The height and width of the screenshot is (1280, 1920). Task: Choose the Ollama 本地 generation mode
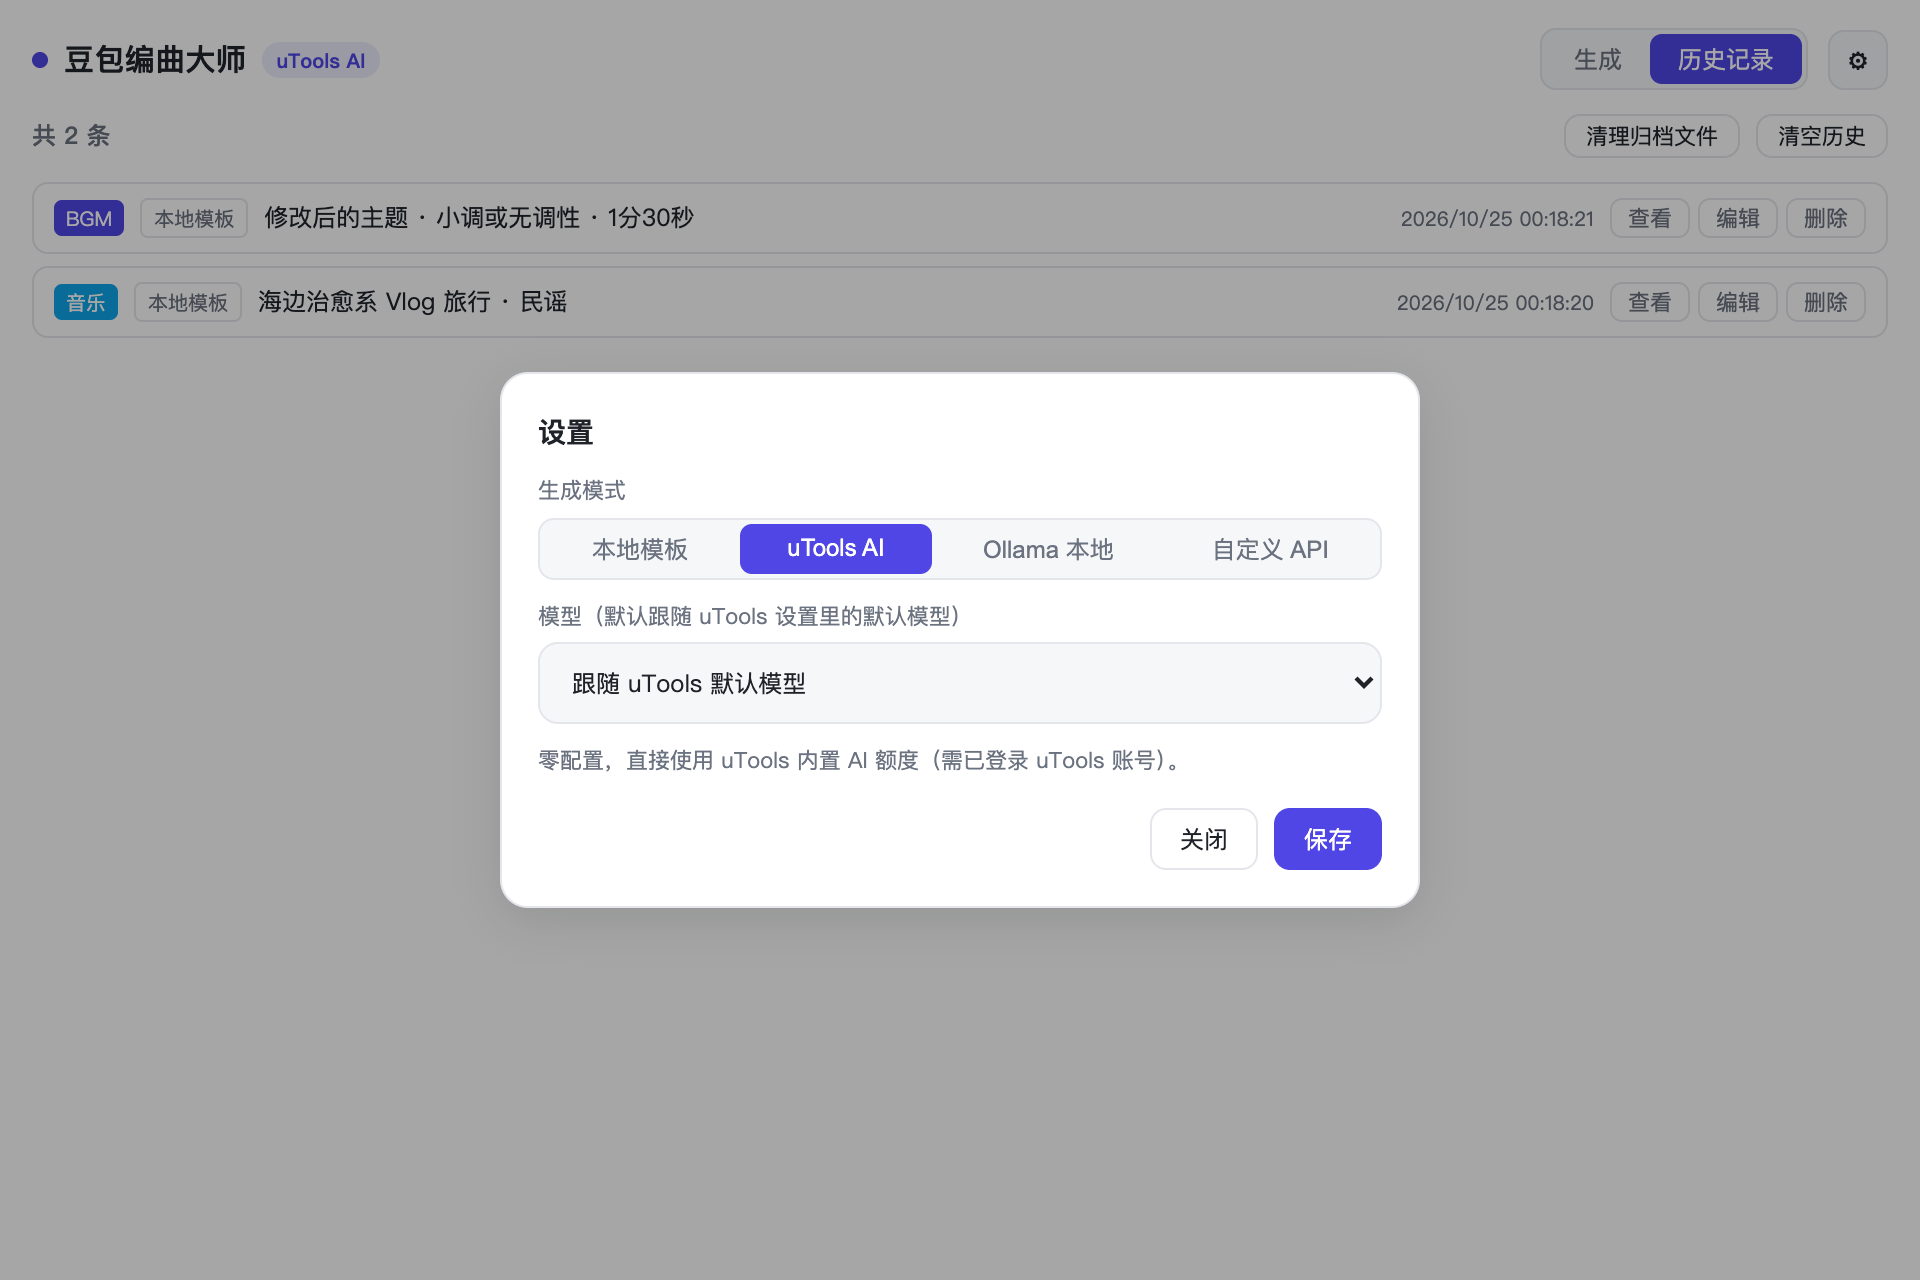click(x=1048, y=549)
